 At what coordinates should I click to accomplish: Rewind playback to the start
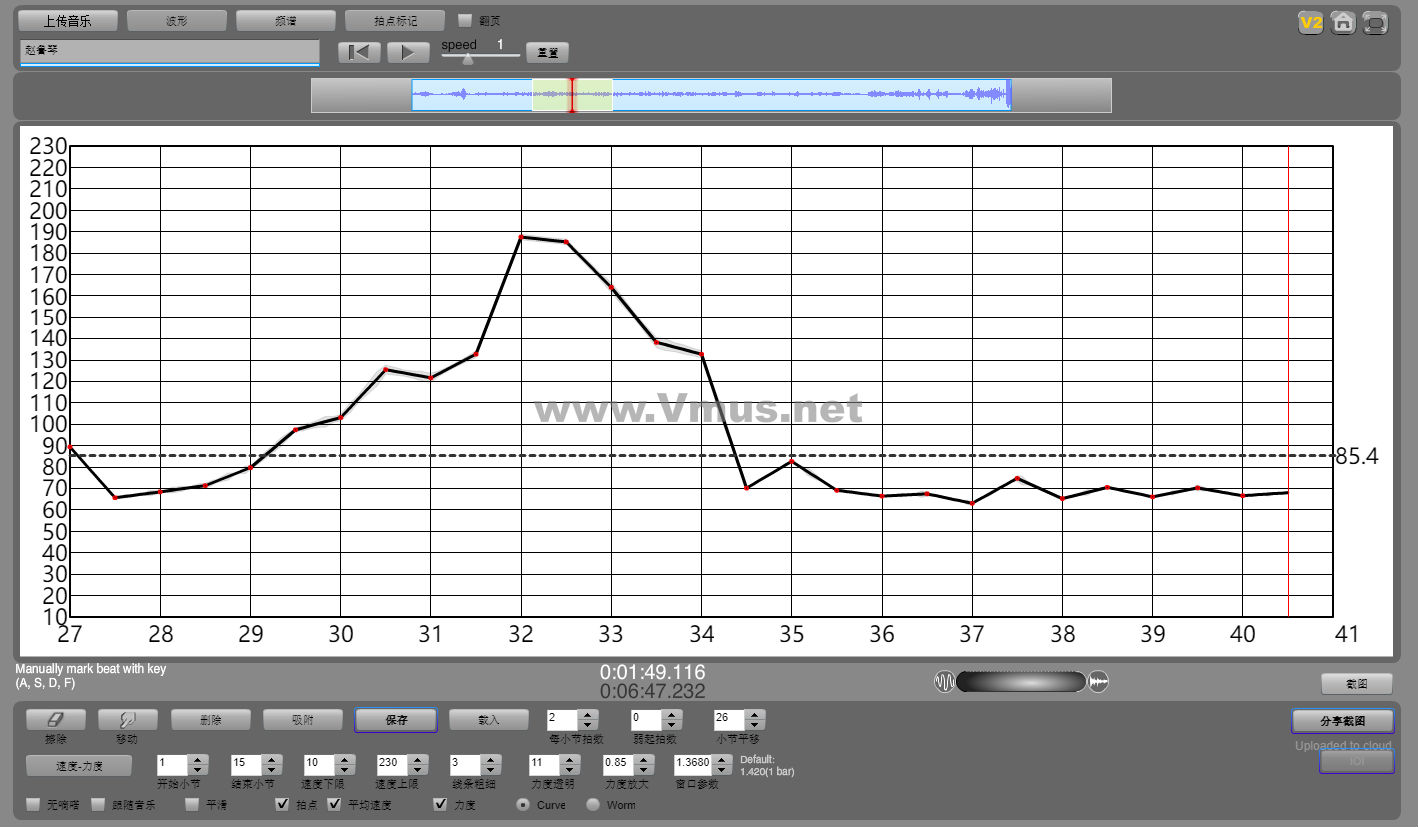(x=359, y=52)
